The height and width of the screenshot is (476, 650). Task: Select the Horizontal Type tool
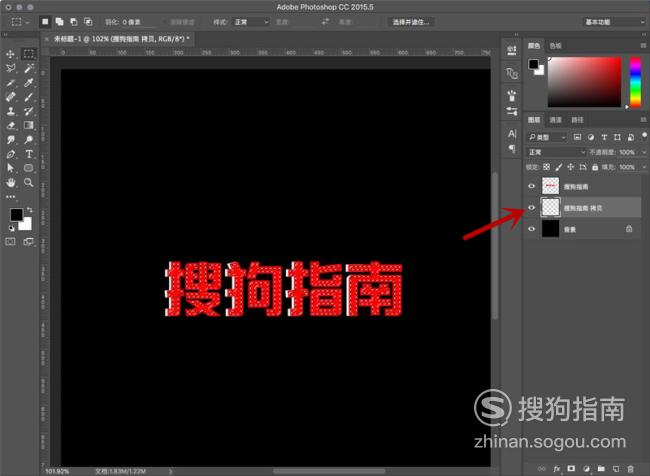29,154
